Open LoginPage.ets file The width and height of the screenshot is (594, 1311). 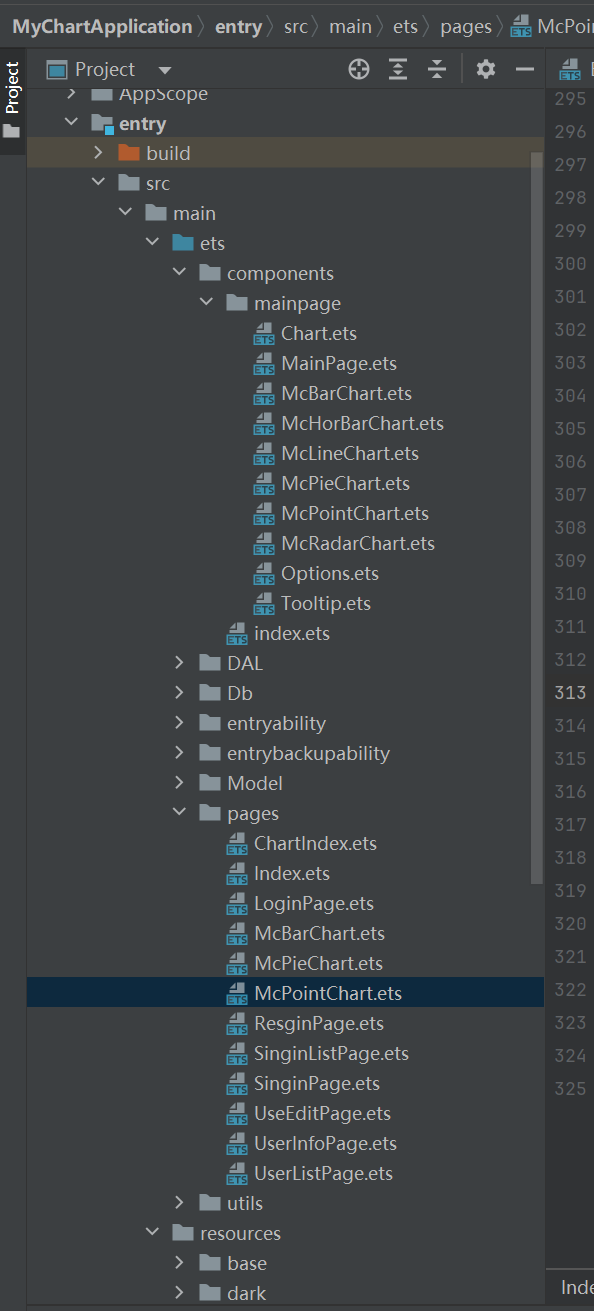[x=314, y=903]
